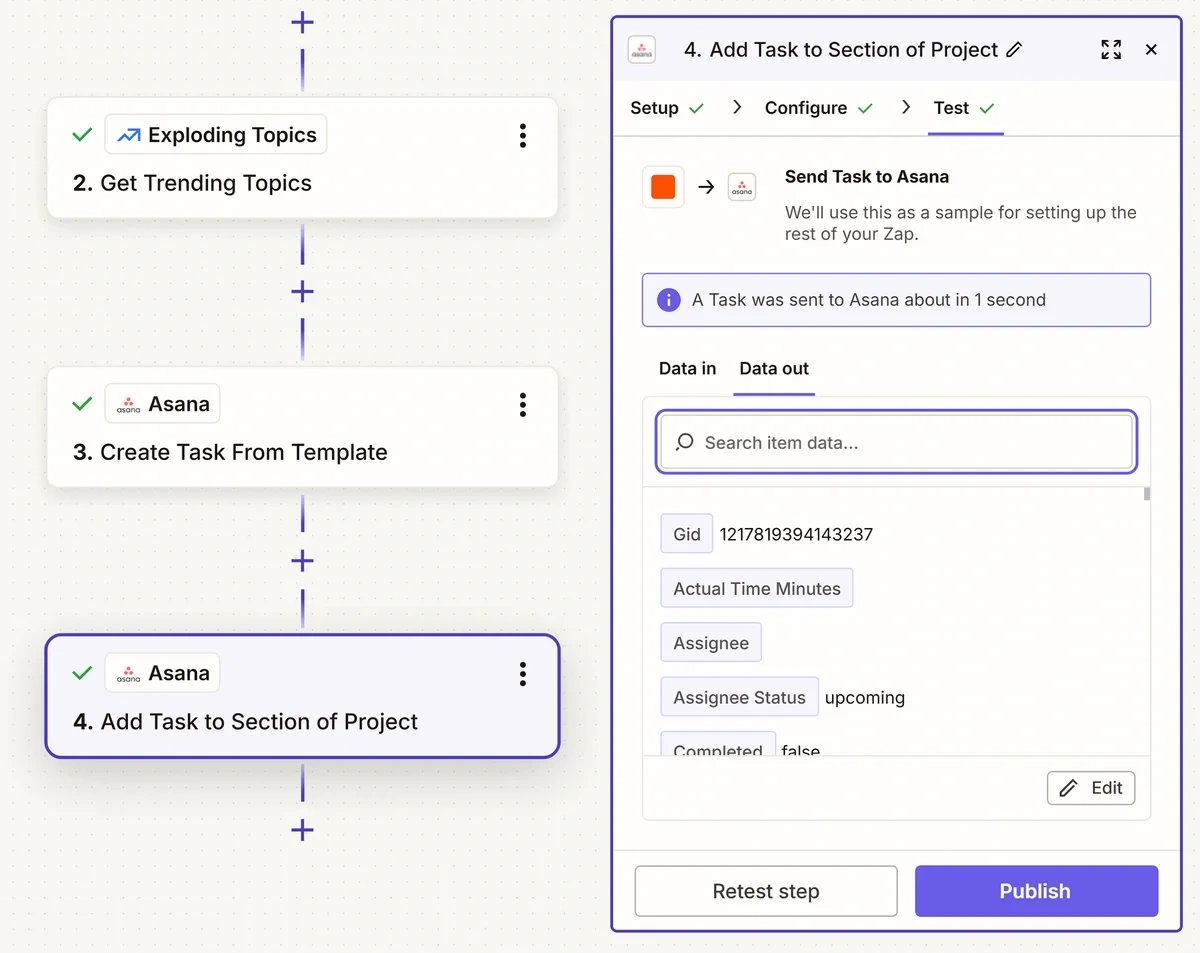Click the Completed field label
The image size is (1200, 953).
click(718, 746)
